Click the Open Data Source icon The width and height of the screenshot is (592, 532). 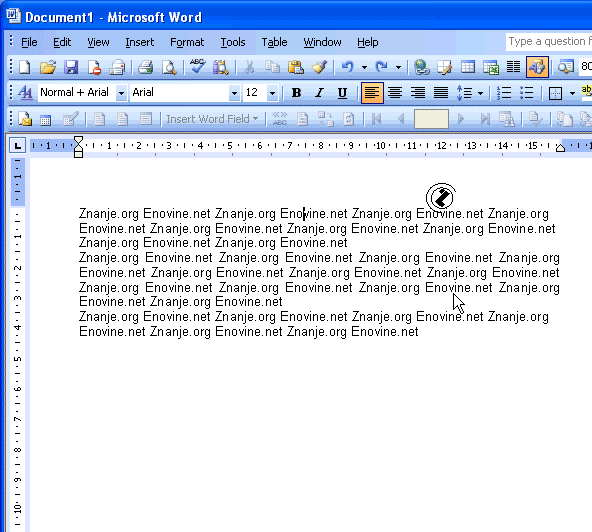pyautogui.click(x=46, y=119)
